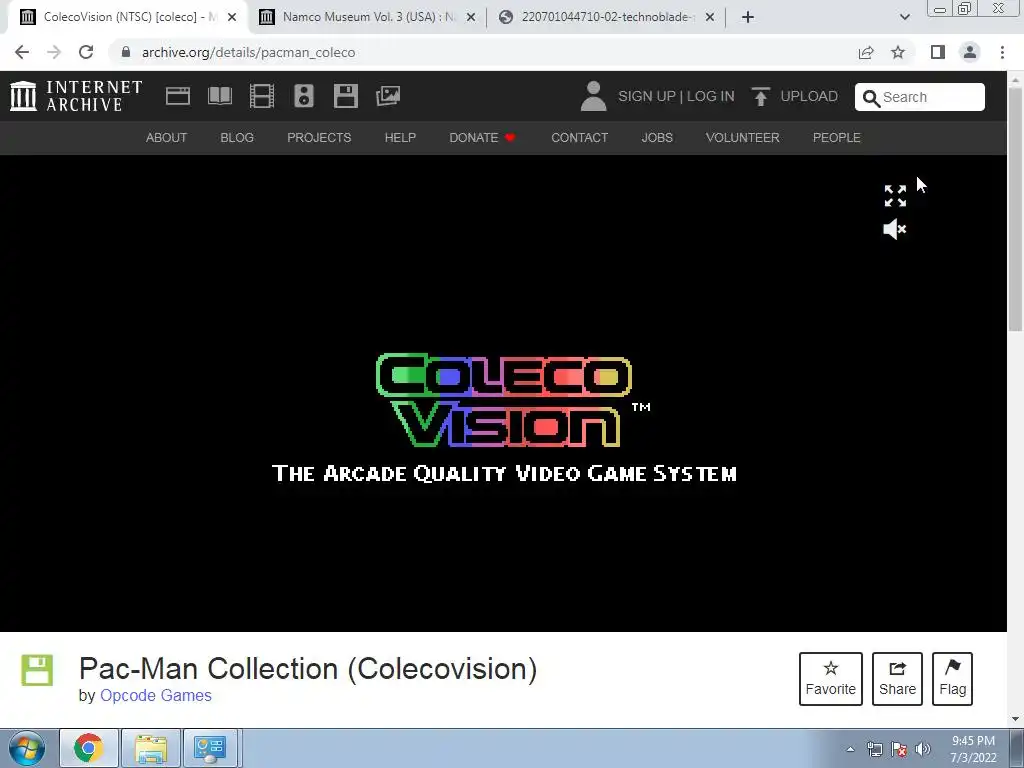Open the JOBS menu item
This screenshot has height=768, width=1024.
point(657,138)
